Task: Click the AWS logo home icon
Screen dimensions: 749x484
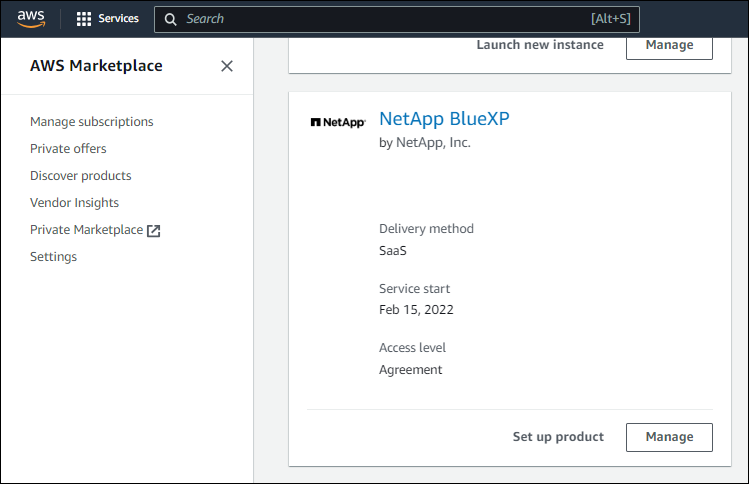Action: pos(31,19)
